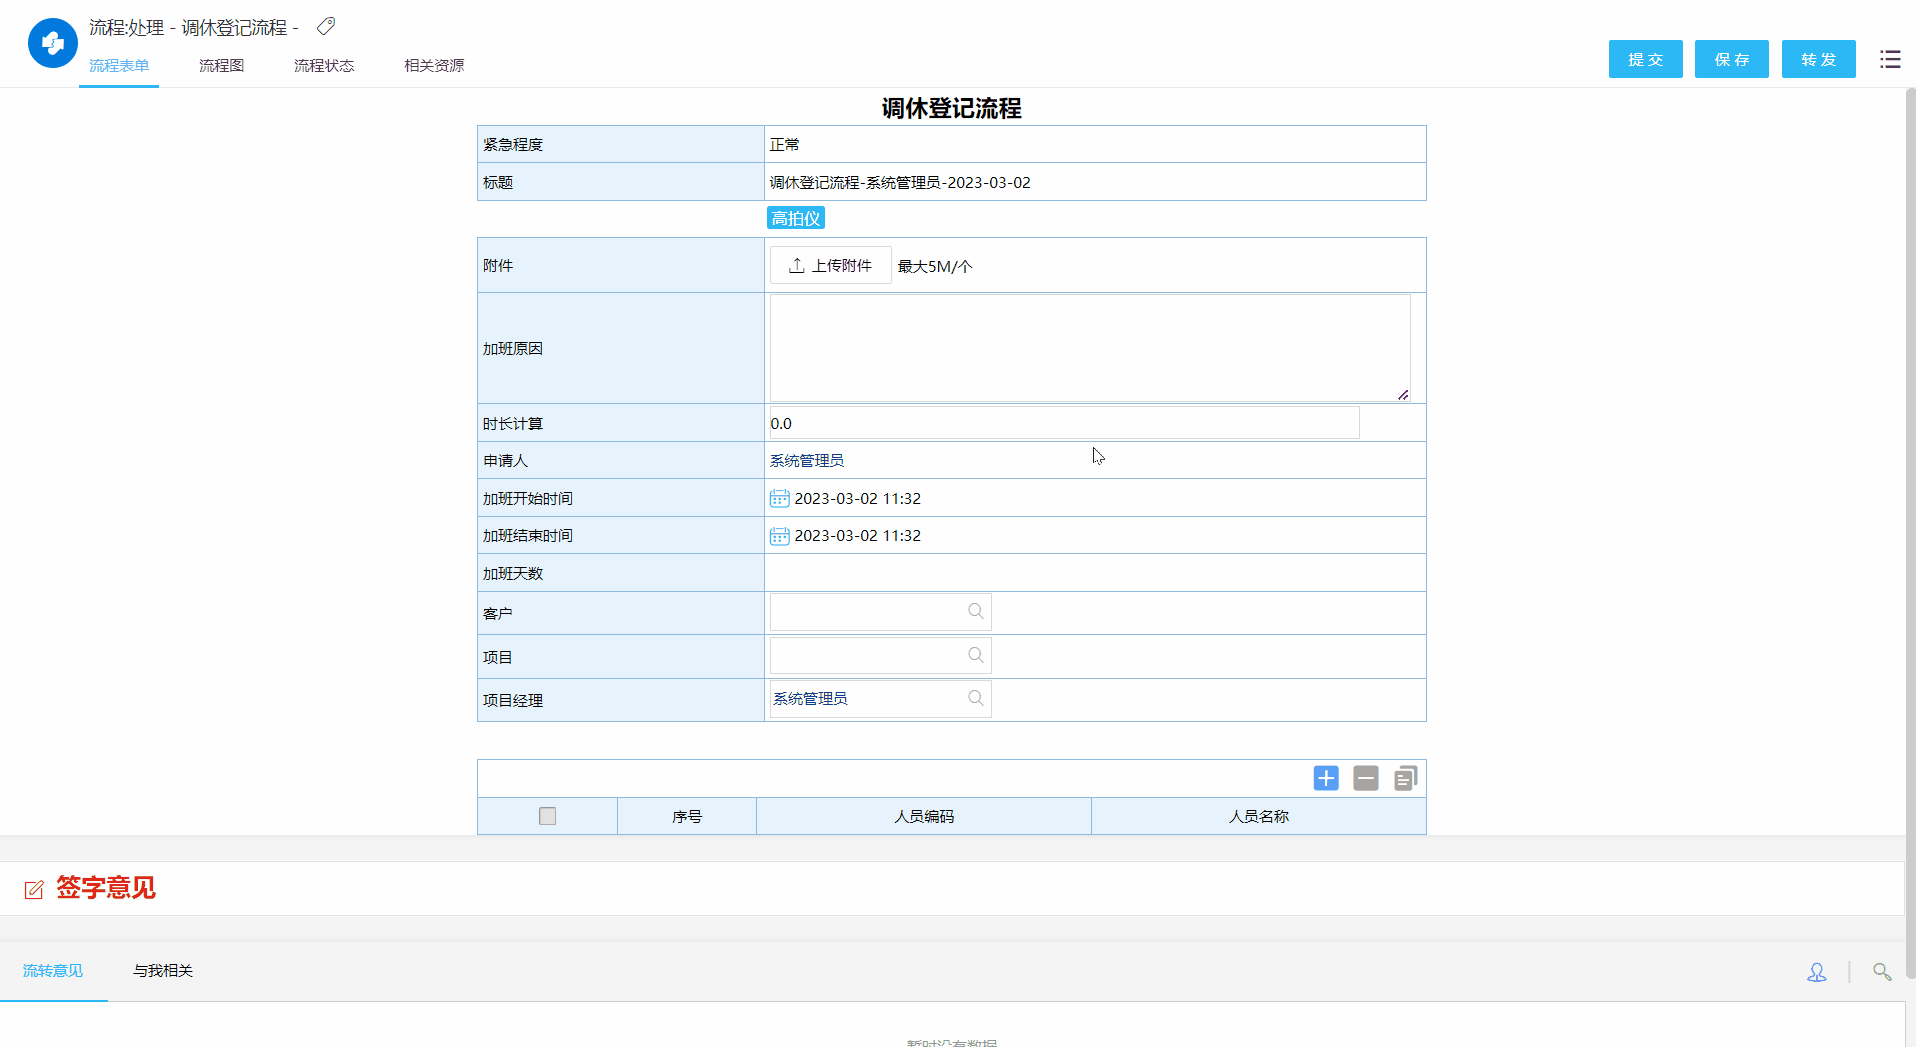Click the 系统管理员 applicant link
This screenshot has width=1916, height=1047.
click(807, 461)
